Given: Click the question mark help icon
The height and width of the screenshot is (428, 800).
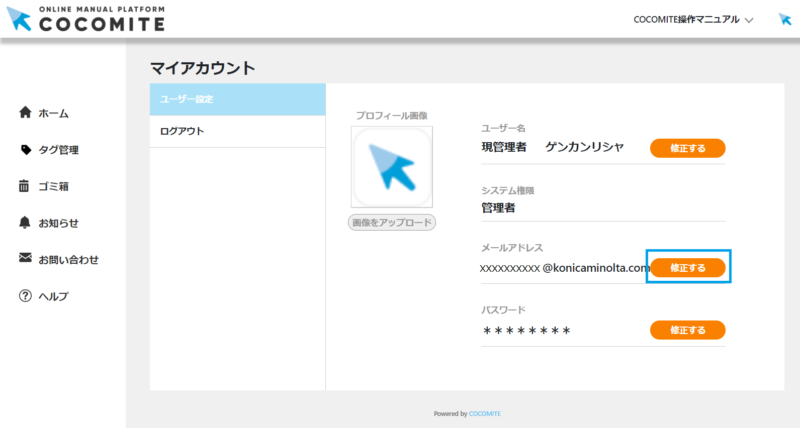Looking at the screenshot, I should pyautogui.click(x=26, y=296).
